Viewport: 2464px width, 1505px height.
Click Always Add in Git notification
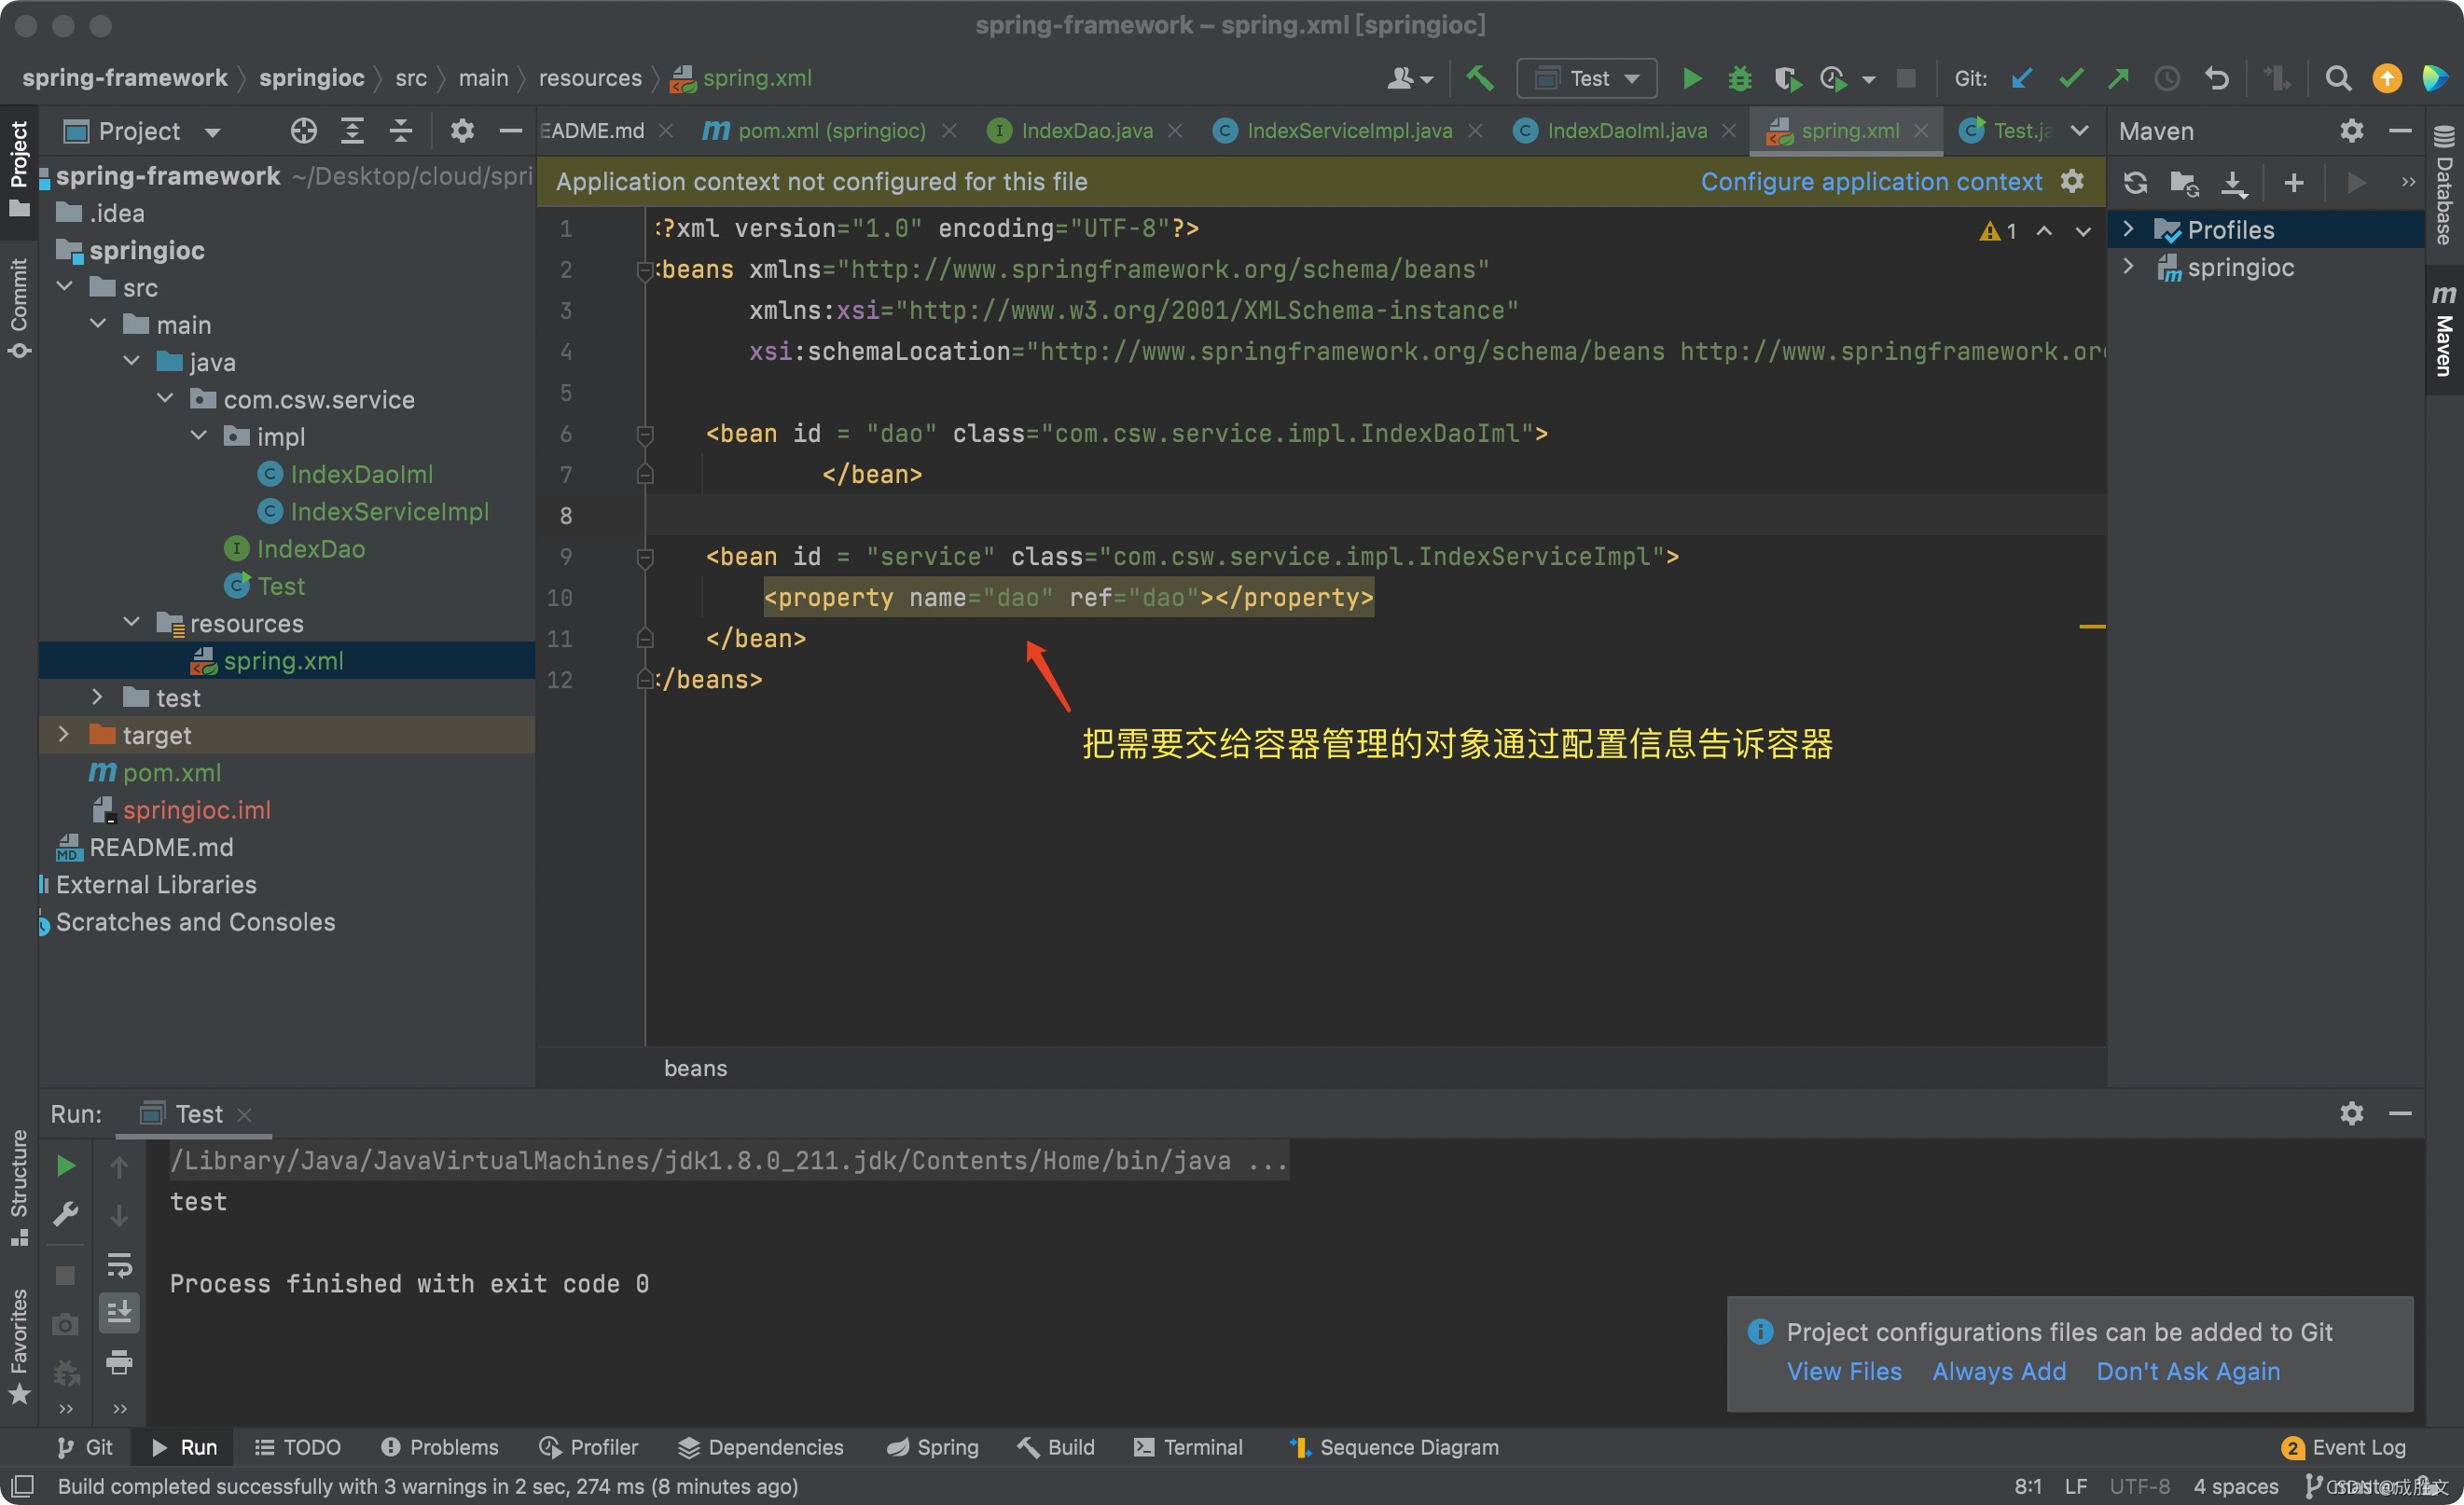(1998, 1371)
